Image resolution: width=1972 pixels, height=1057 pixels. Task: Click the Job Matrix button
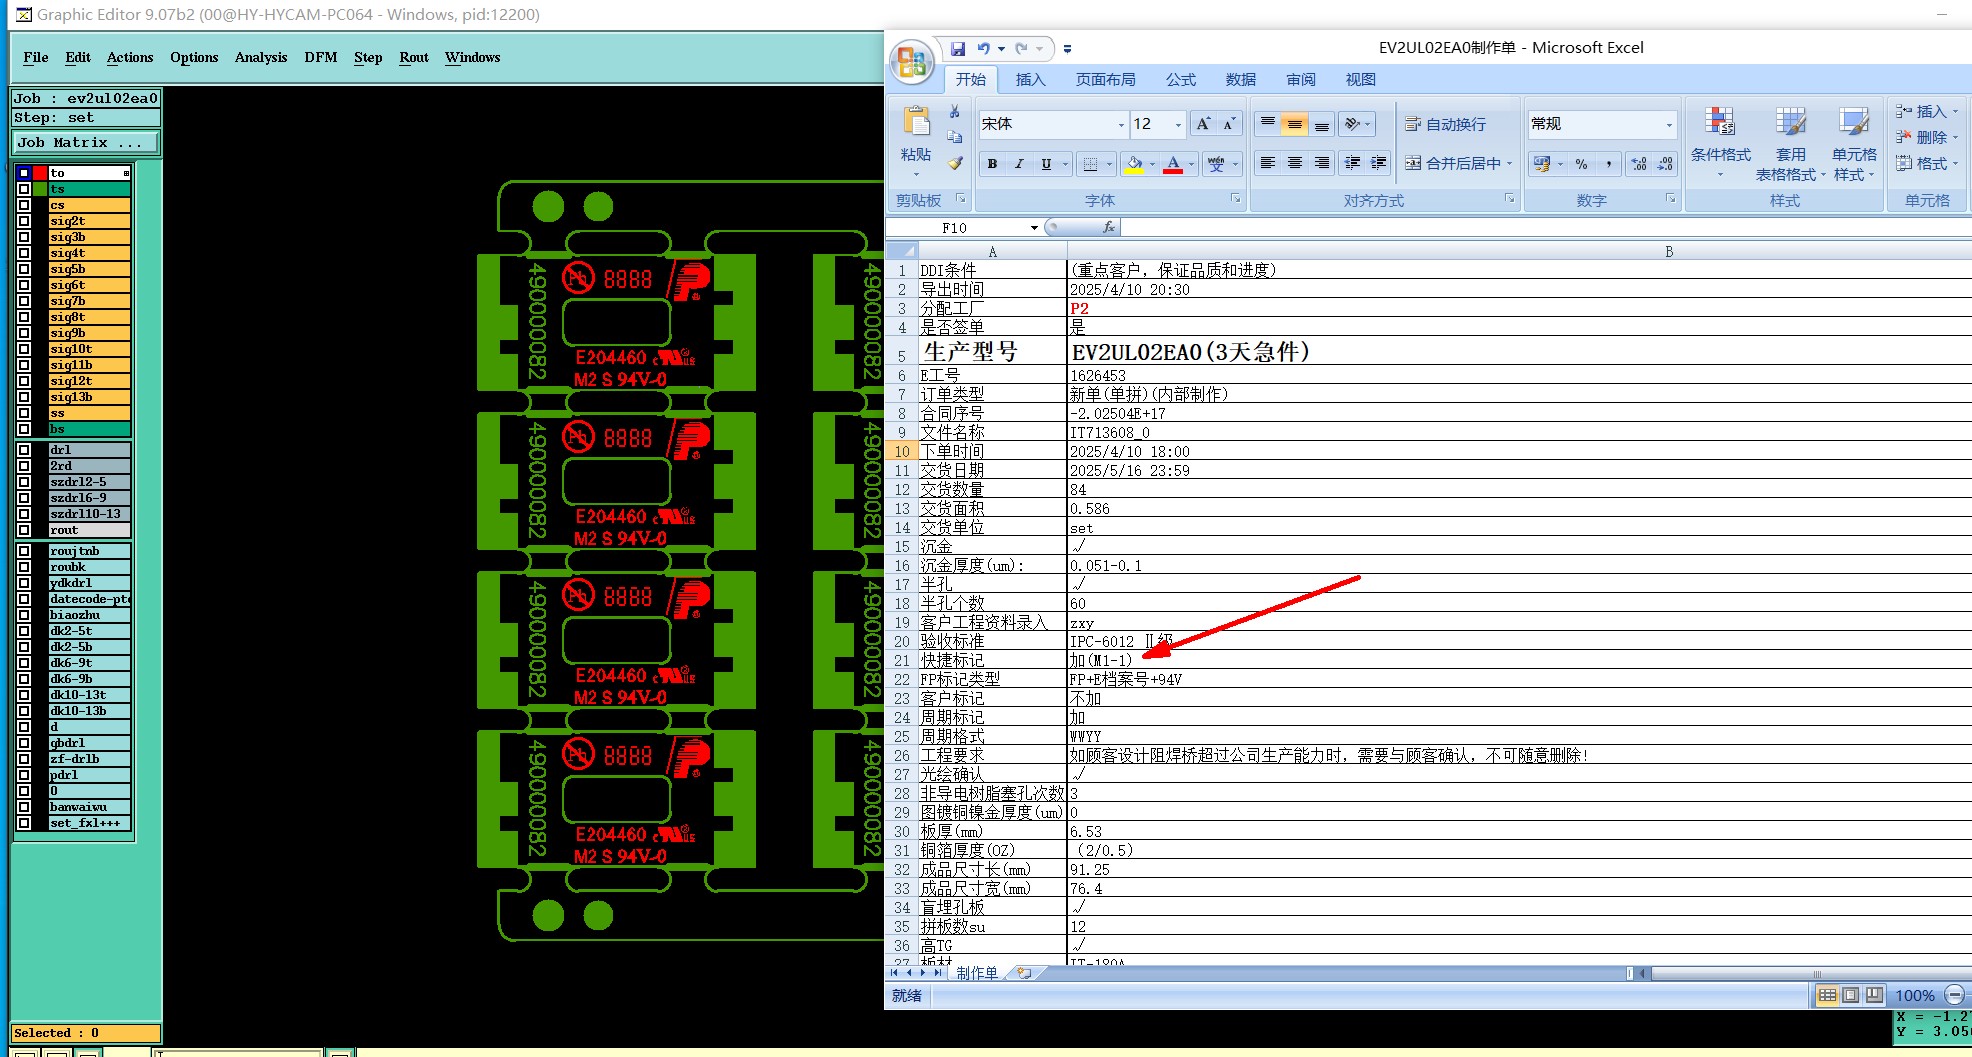[86, 143]
